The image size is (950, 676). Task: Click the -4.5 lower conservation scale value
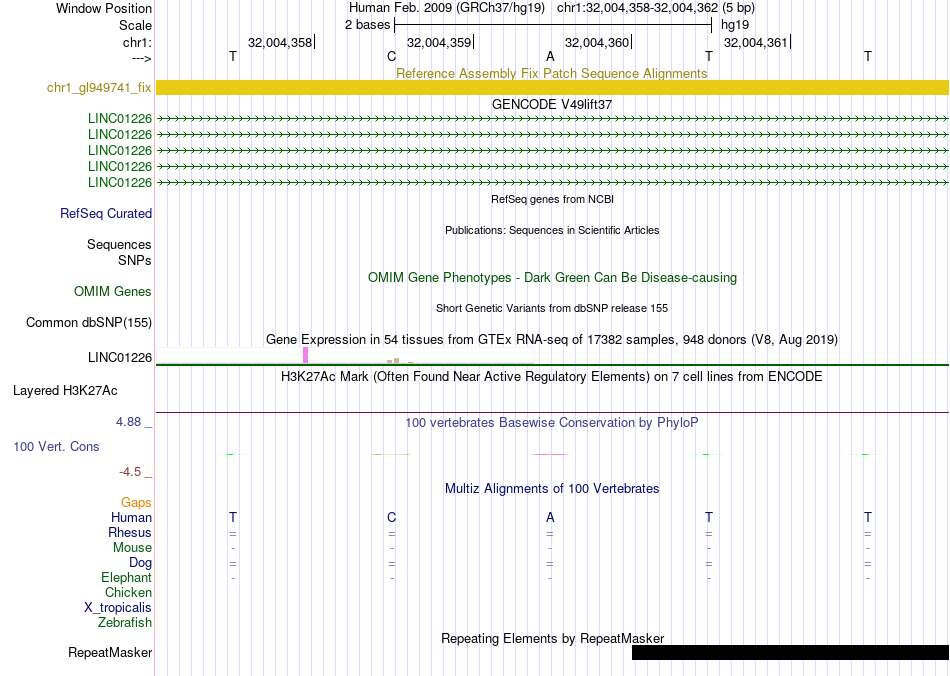click(x=130, y=472)
